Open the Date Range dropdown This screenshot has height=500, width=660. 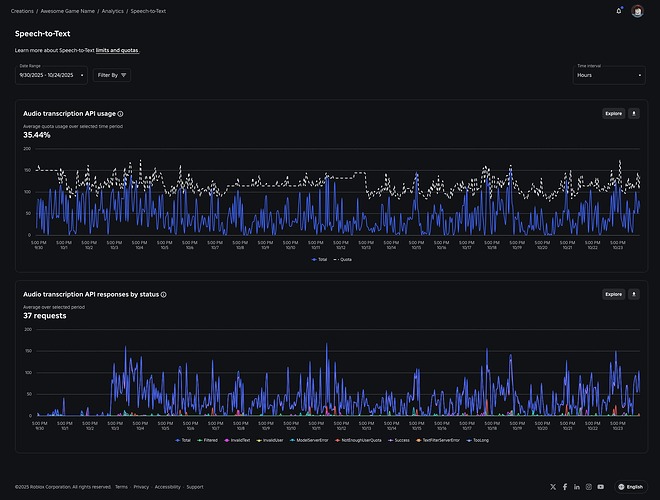click(51, 75)
